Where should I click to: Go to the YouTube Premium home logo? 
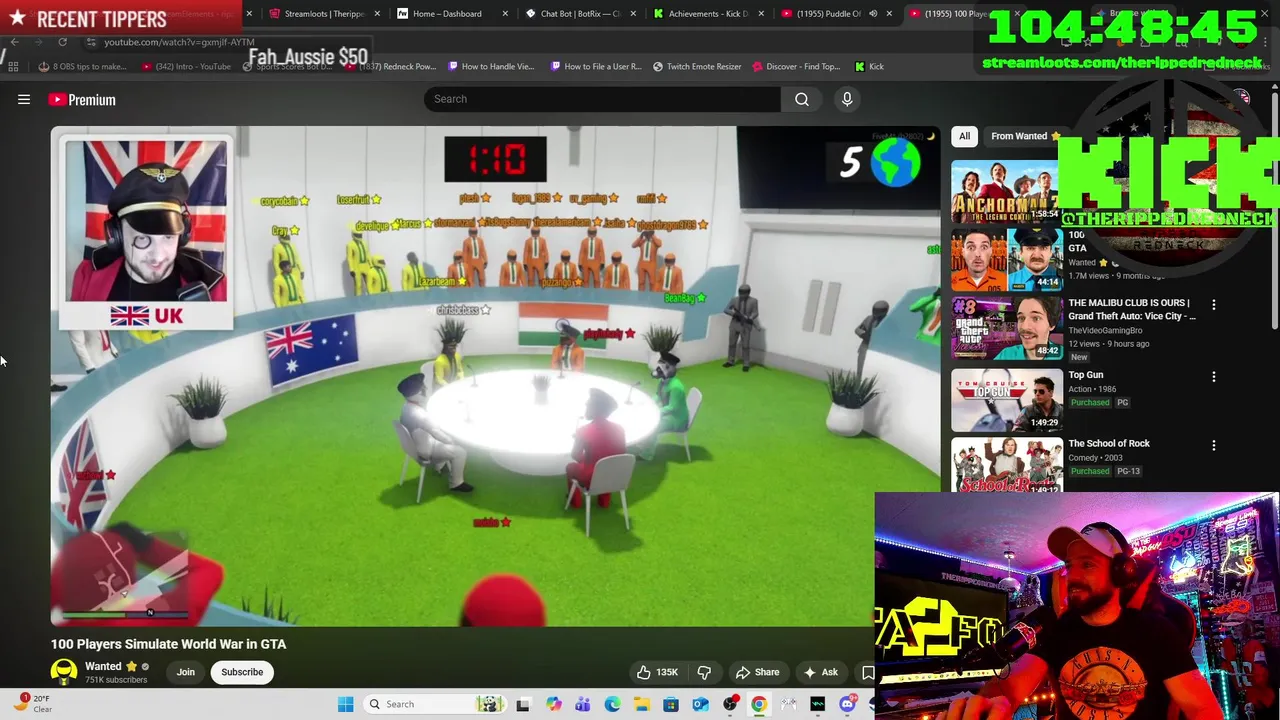tap(82, 99)
